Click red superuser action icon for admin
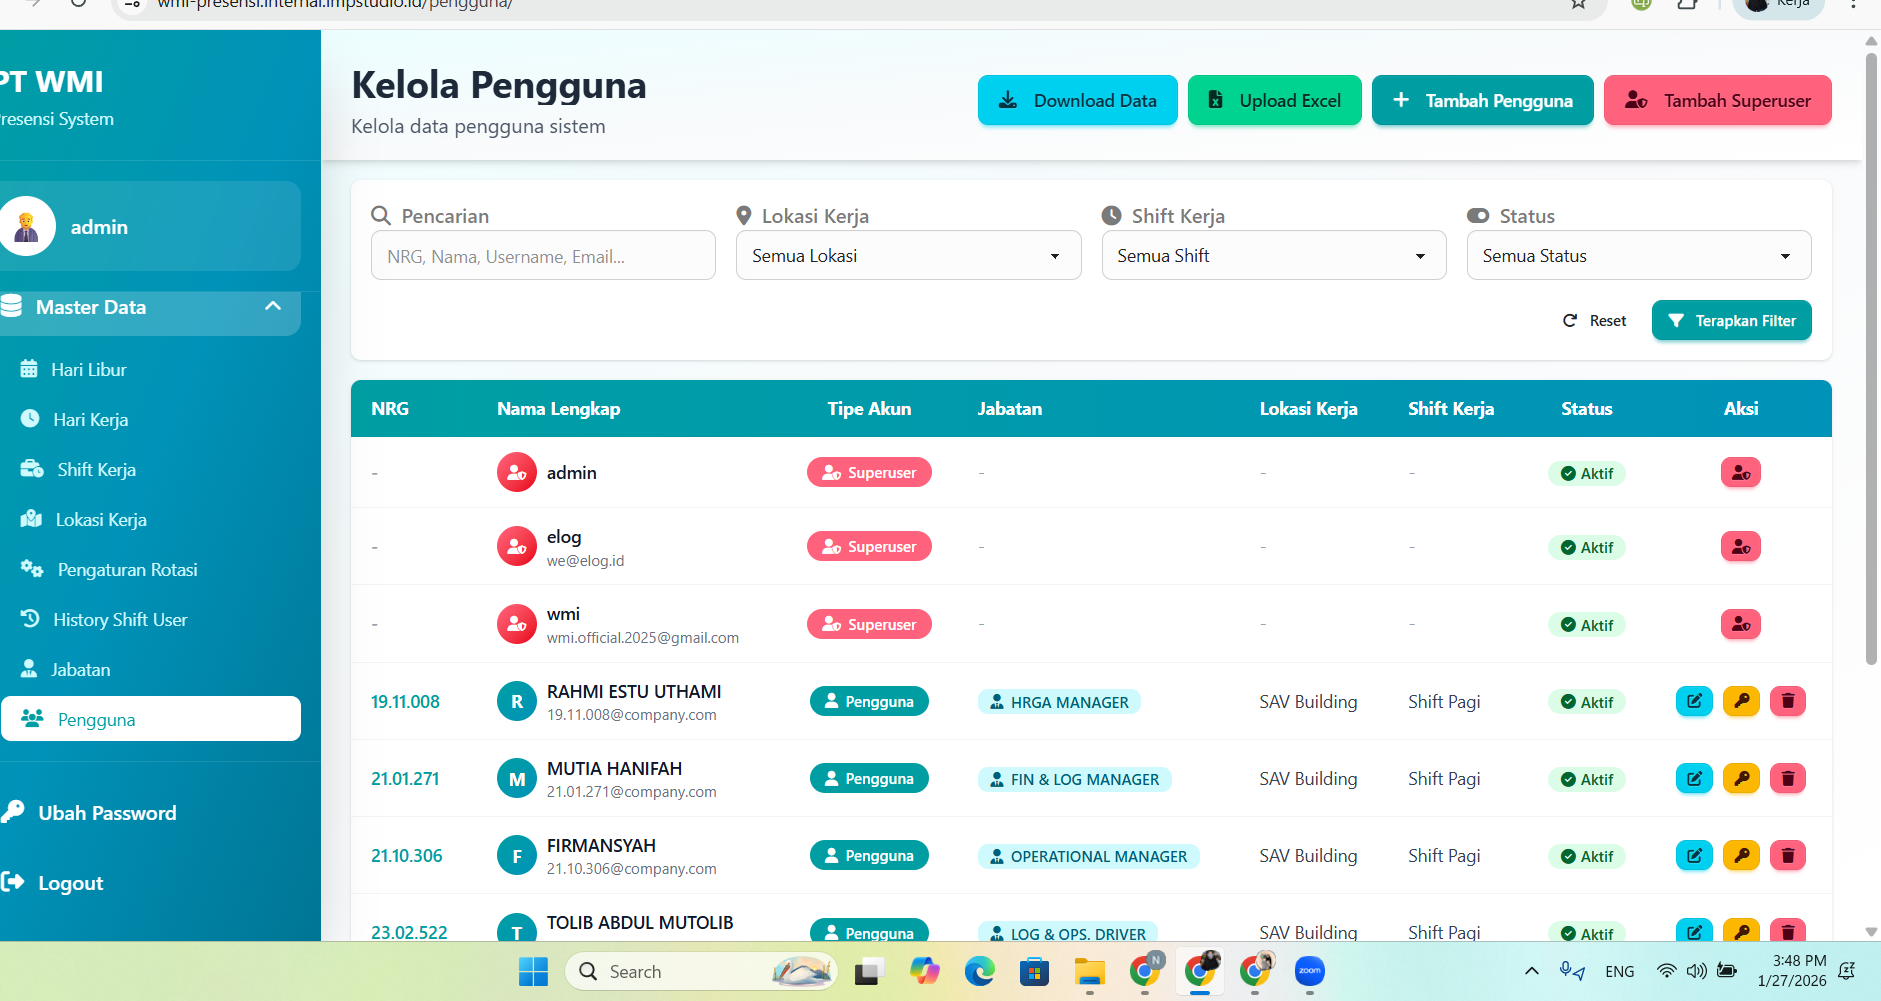 pos(1740,472)
